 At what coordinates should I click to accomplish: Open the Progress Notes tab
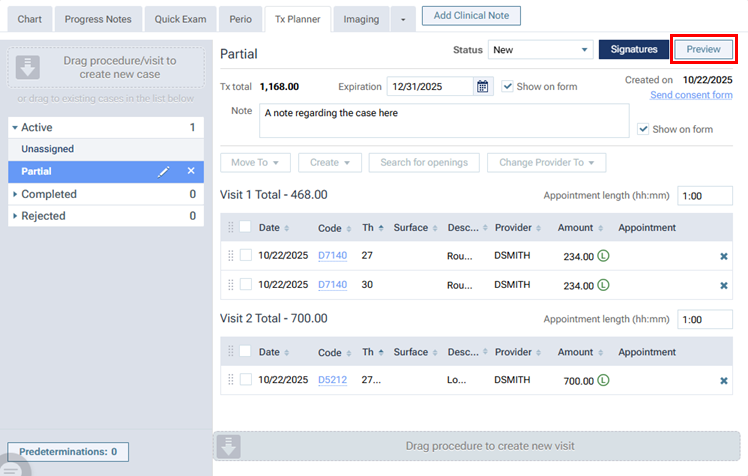pos(98,19)
